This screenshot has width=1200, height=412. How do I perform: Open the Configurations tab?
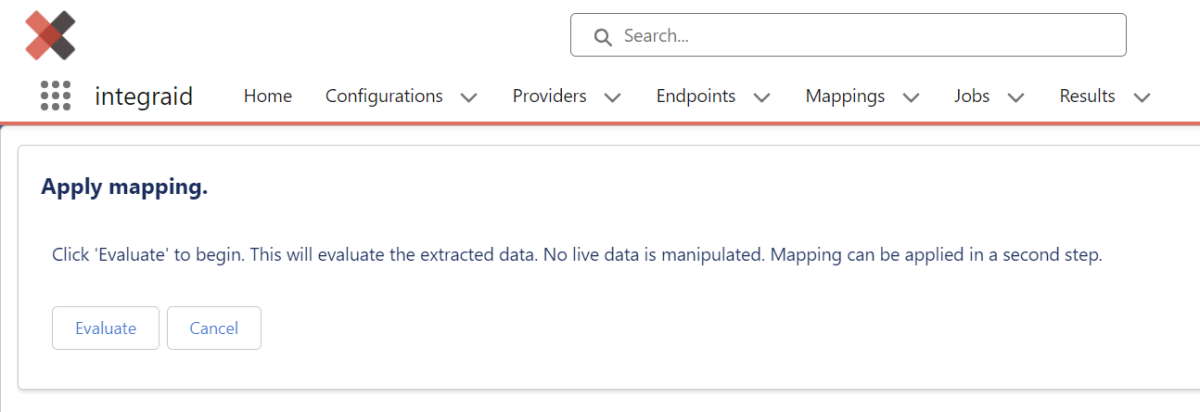384,97
